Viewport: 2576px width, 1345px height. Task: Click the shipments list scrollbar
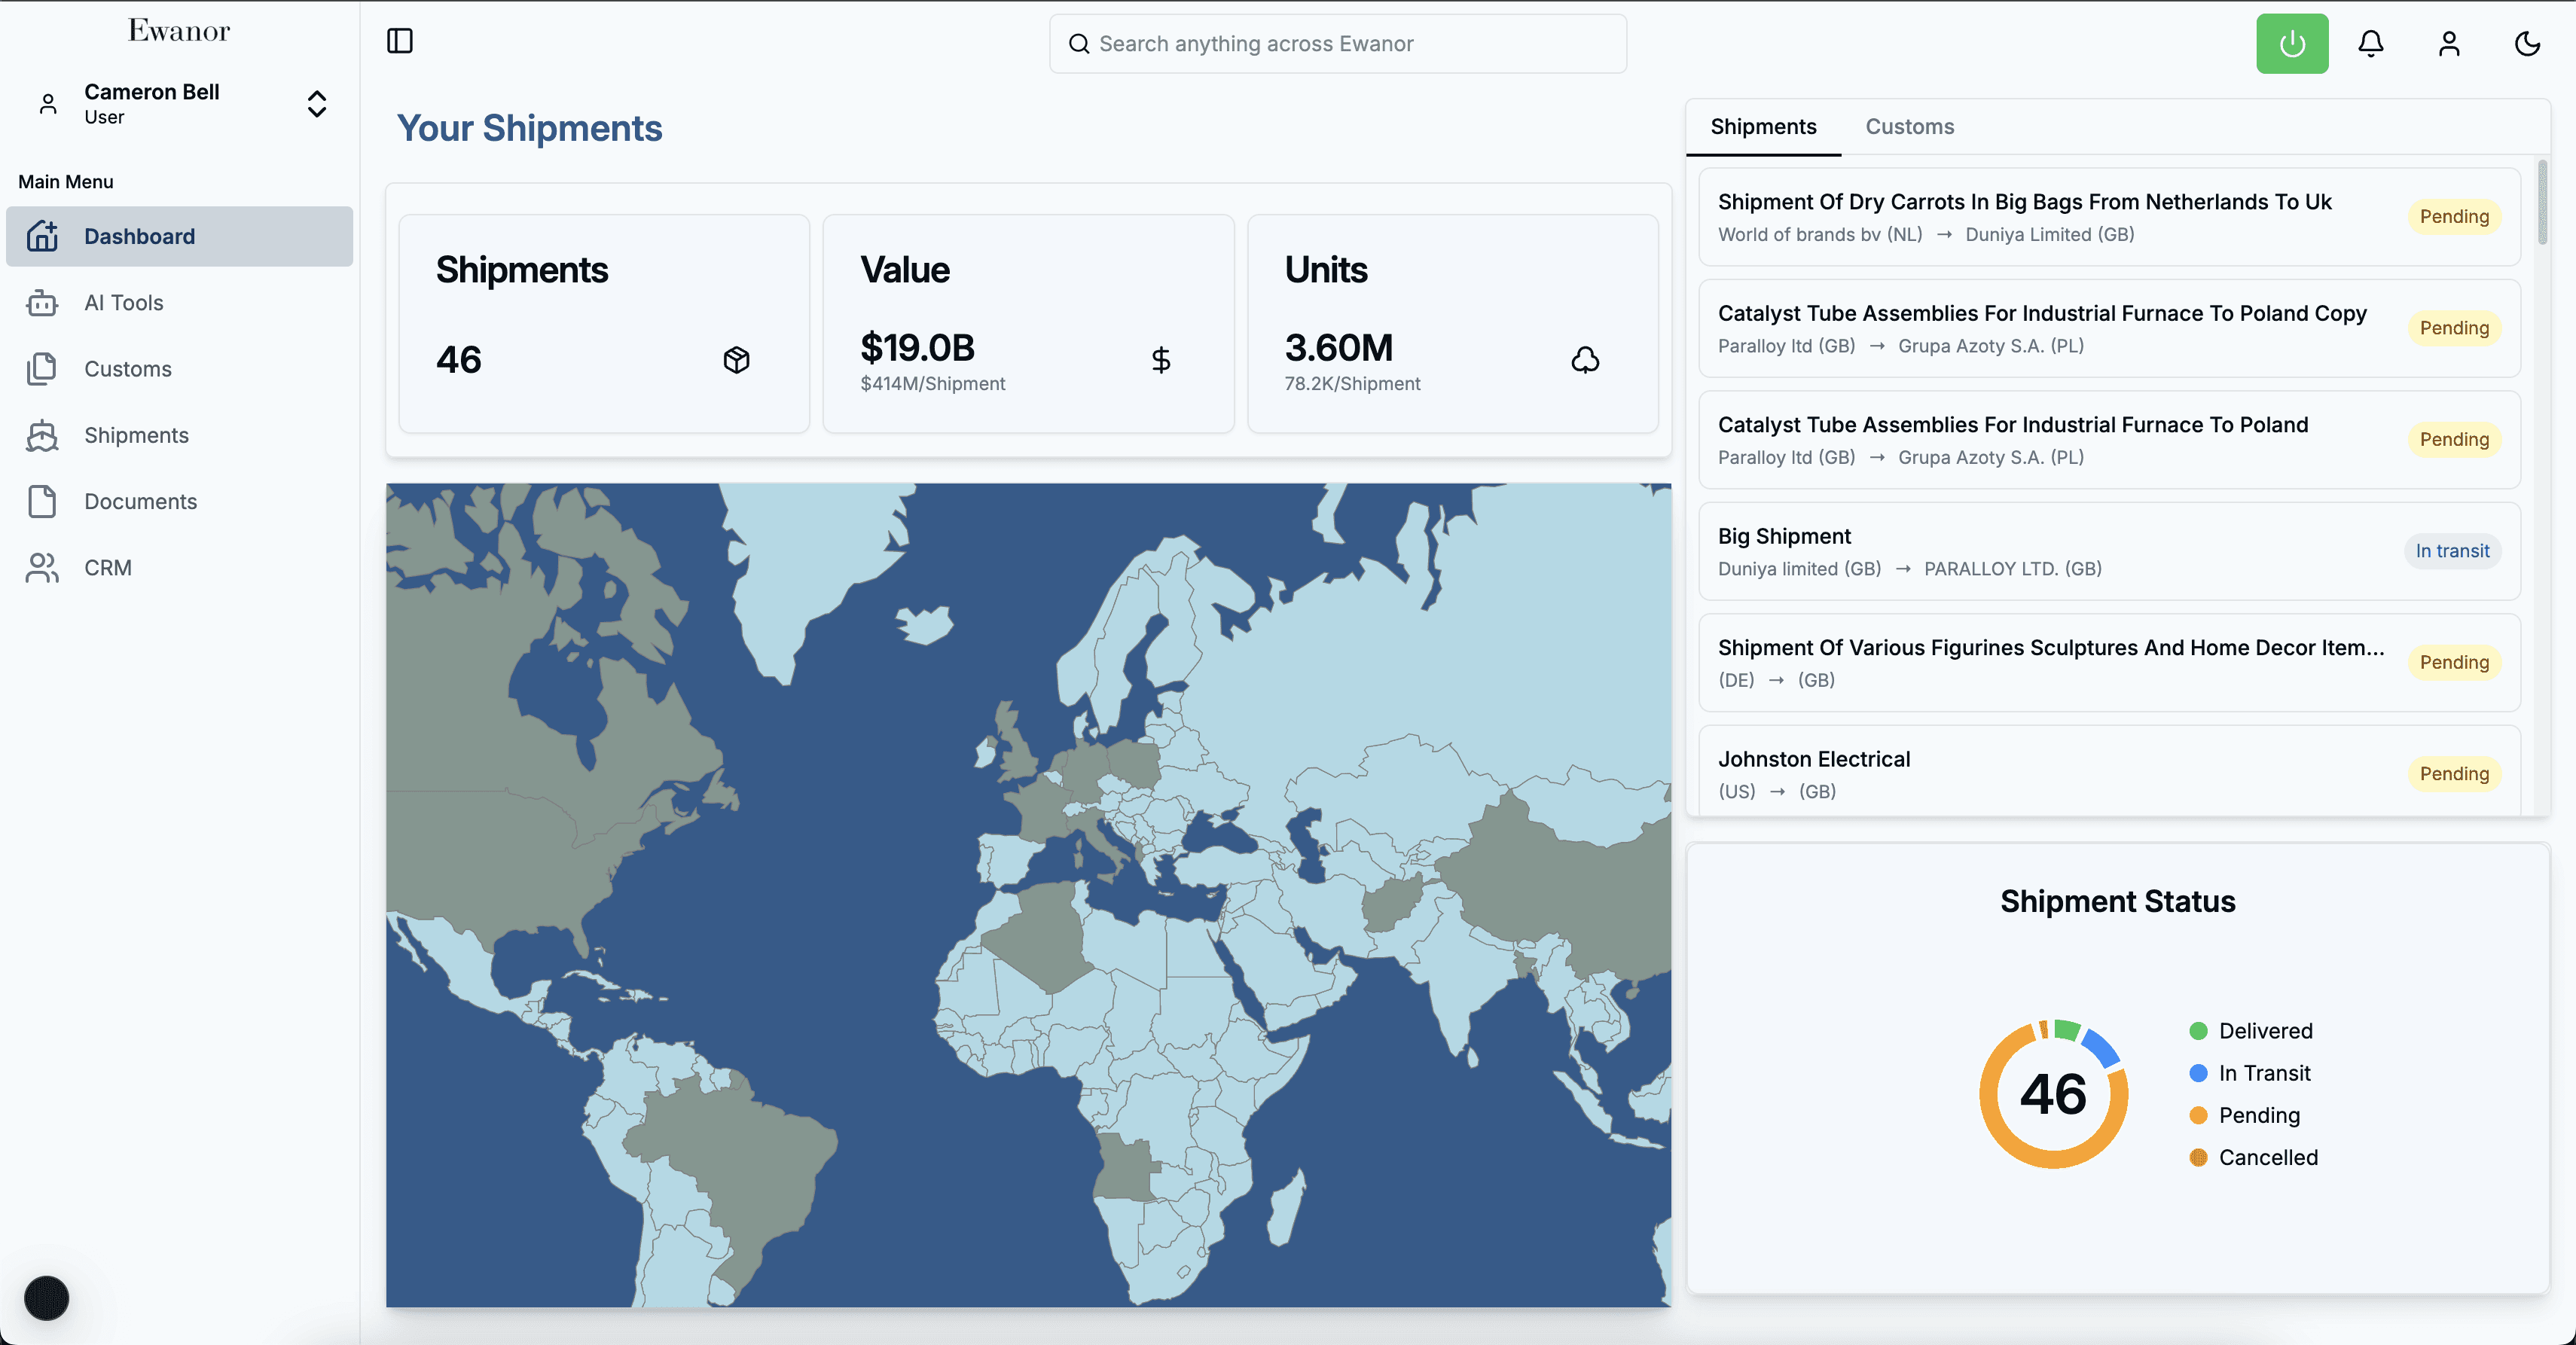tap(2541, 203)
